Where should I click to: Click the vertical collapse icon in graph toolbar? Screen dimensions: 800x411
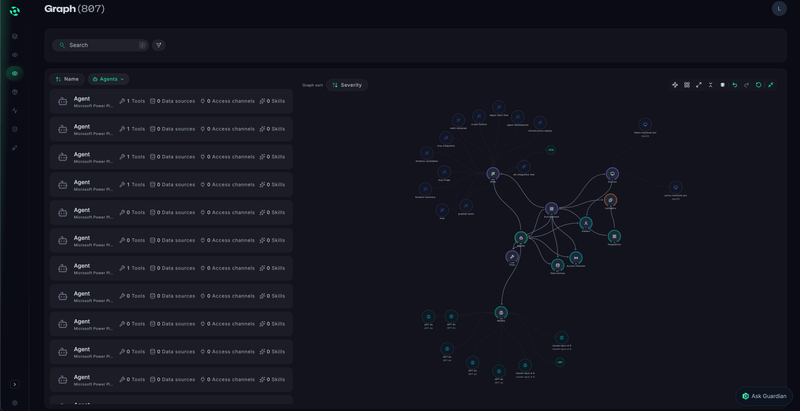tap(711, 85)
